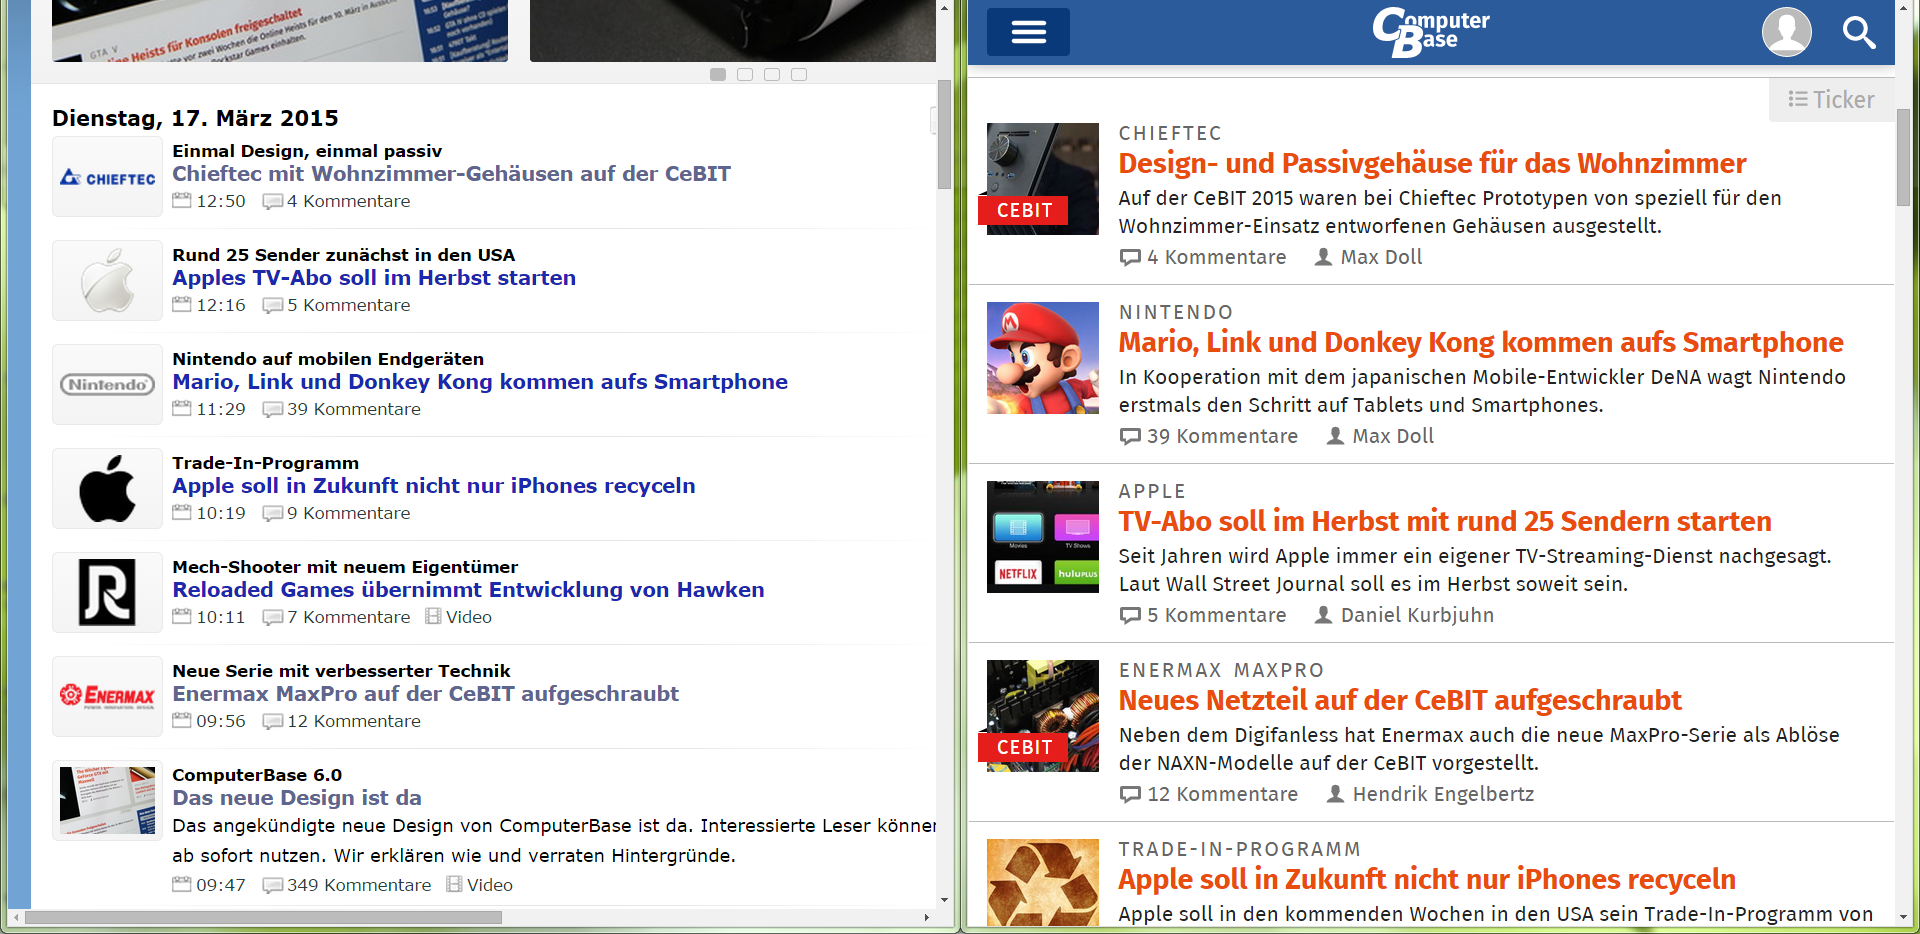Open the hamburger menu in ComputerBase header
1920x934 pixels.
(x=1028, y=32)
